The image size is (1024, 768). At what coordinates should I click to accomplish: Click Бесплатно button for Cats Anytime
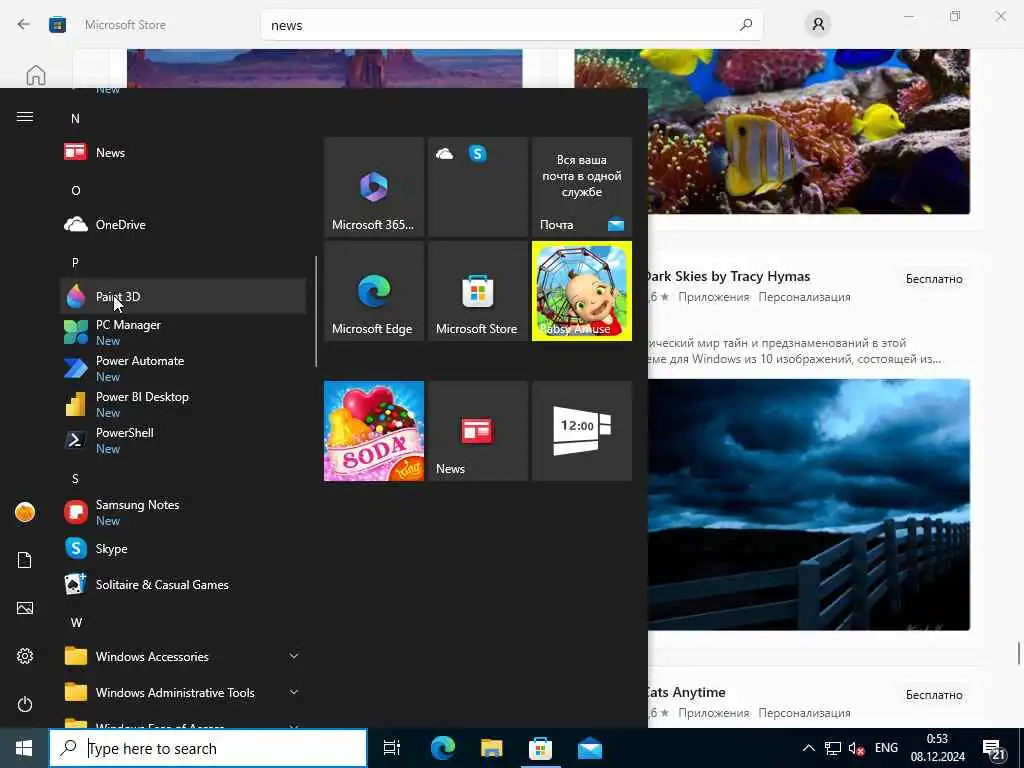[x=934, y=695]
